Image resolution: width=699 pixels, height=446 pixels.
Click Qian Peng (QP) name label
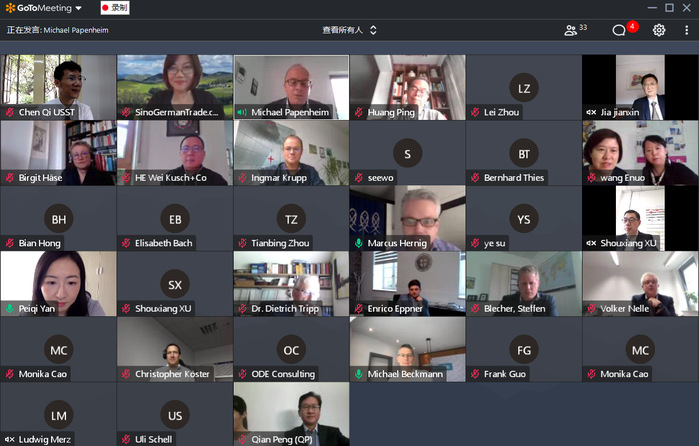coord(282,439)
